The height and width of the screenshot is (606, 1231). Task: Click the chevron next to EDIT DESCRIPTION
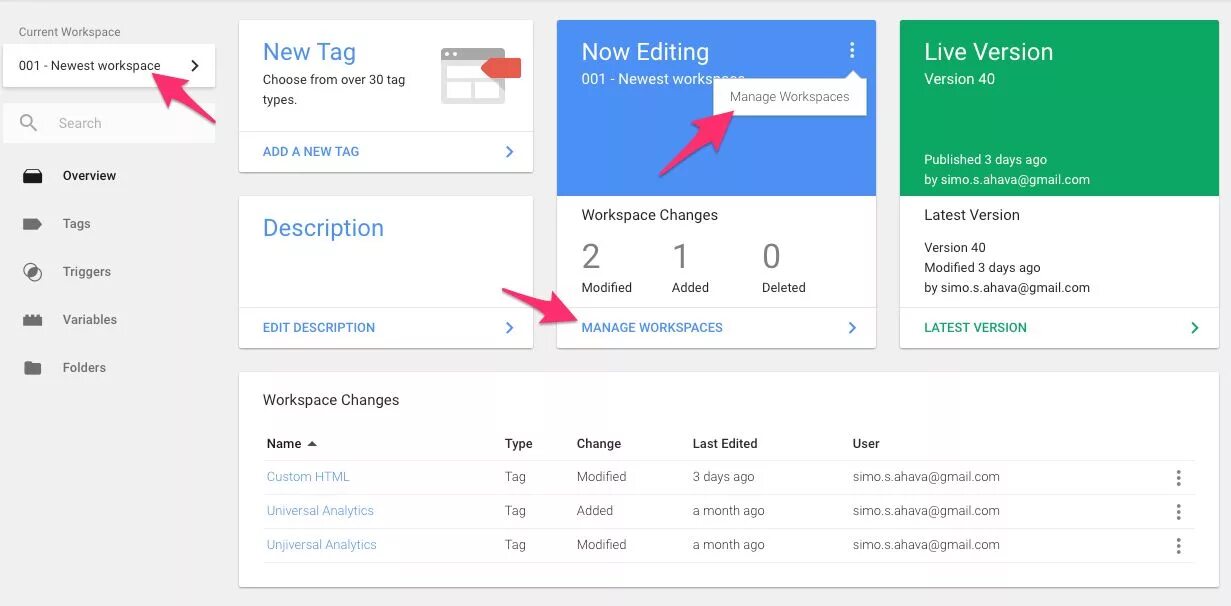click(x=509, y=328)
